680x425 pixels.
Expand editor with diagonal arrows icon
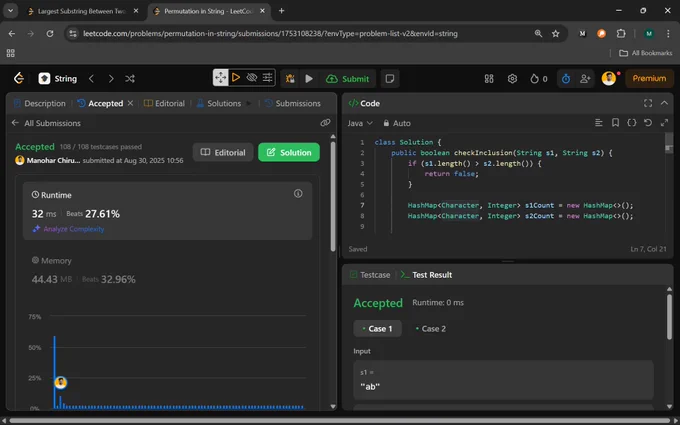[x=664, y=123]
